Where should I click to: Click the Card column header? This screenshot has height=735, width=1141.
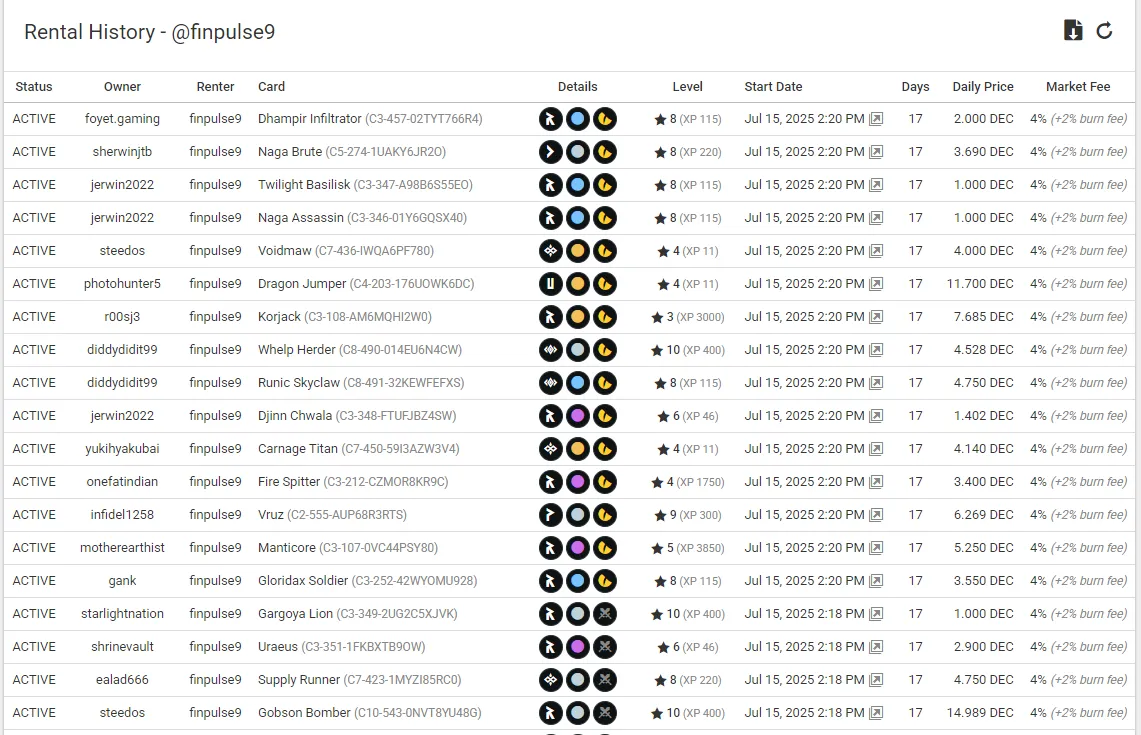pos(271,87)
